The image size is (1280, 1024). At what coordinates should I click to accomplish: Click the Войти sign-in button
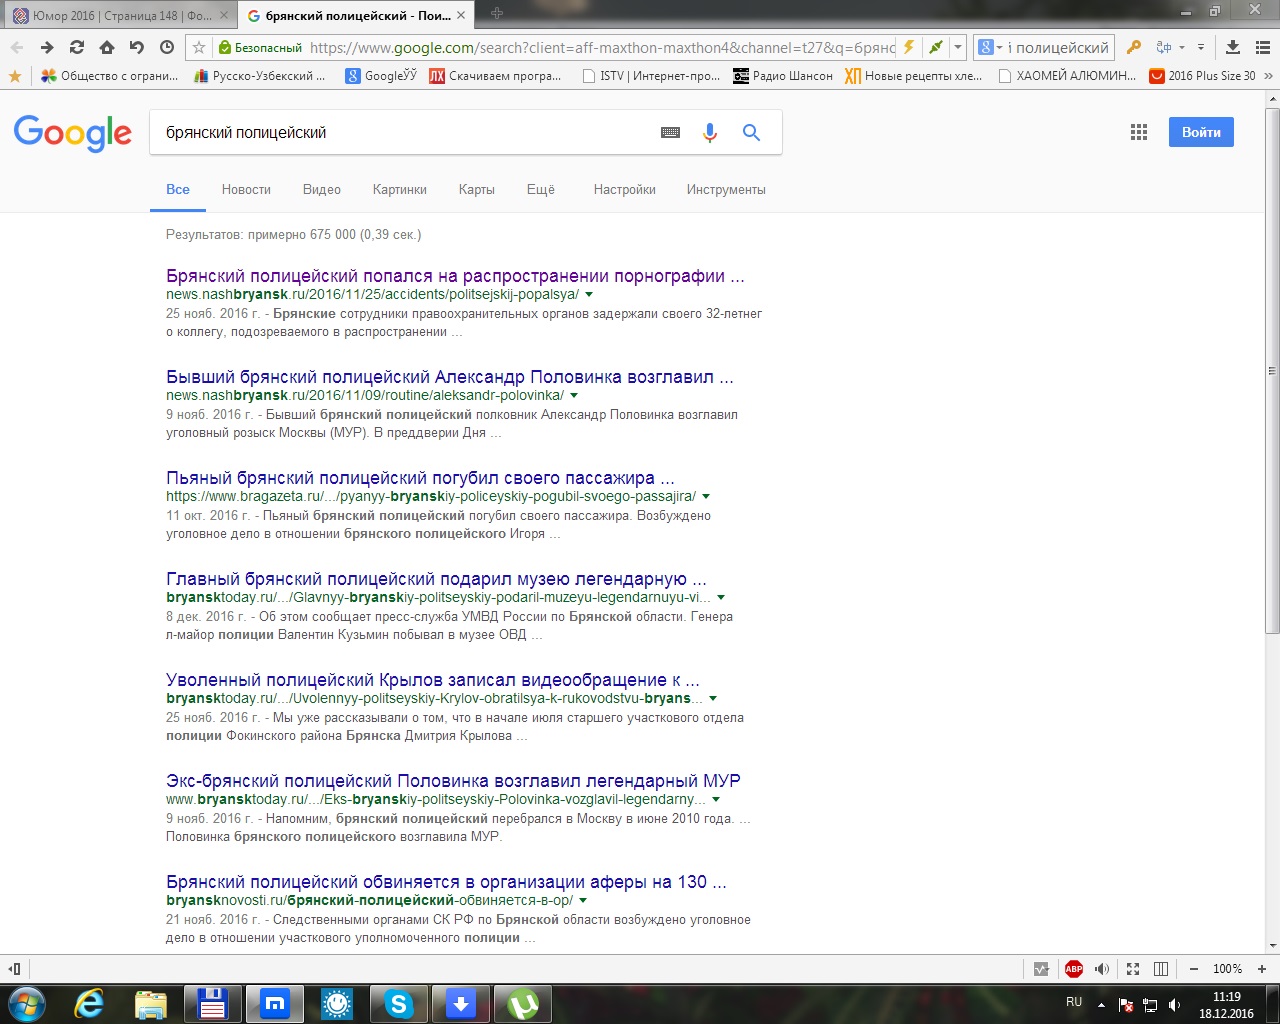click(1201, 132)
